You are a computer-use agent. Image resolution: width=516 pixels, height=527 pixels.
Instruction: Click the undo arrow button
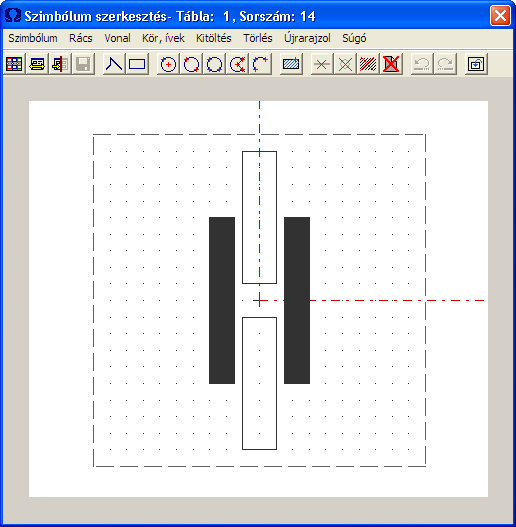[422, 64]
